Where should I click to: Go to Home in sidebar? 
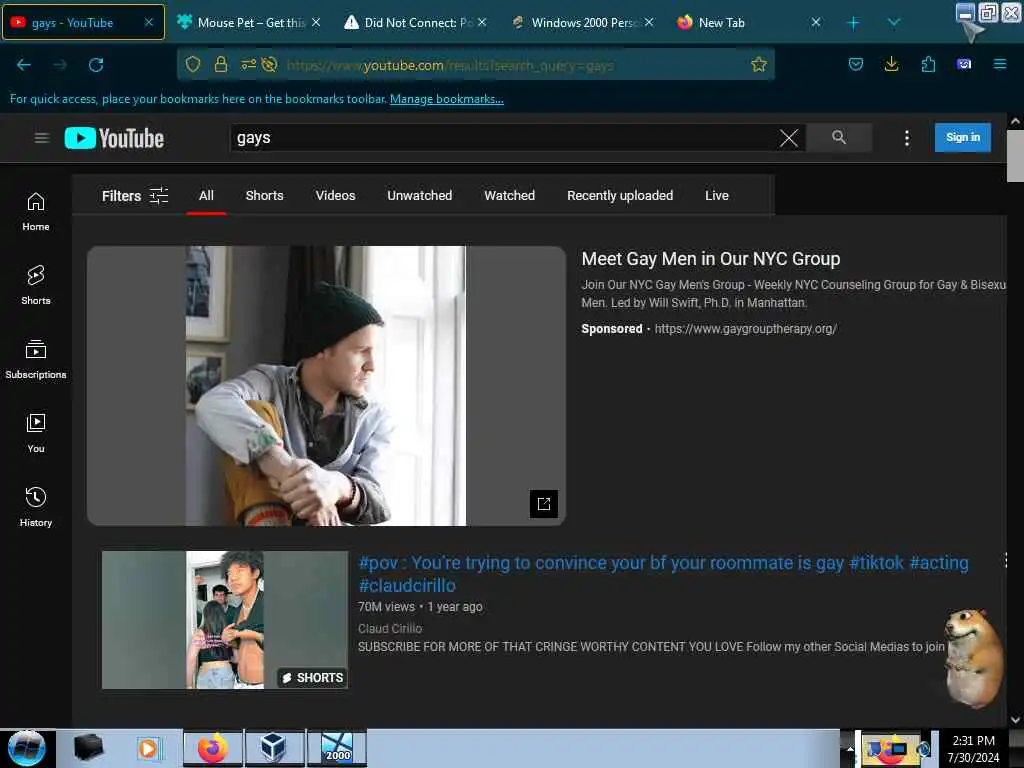tap(36, 212)
